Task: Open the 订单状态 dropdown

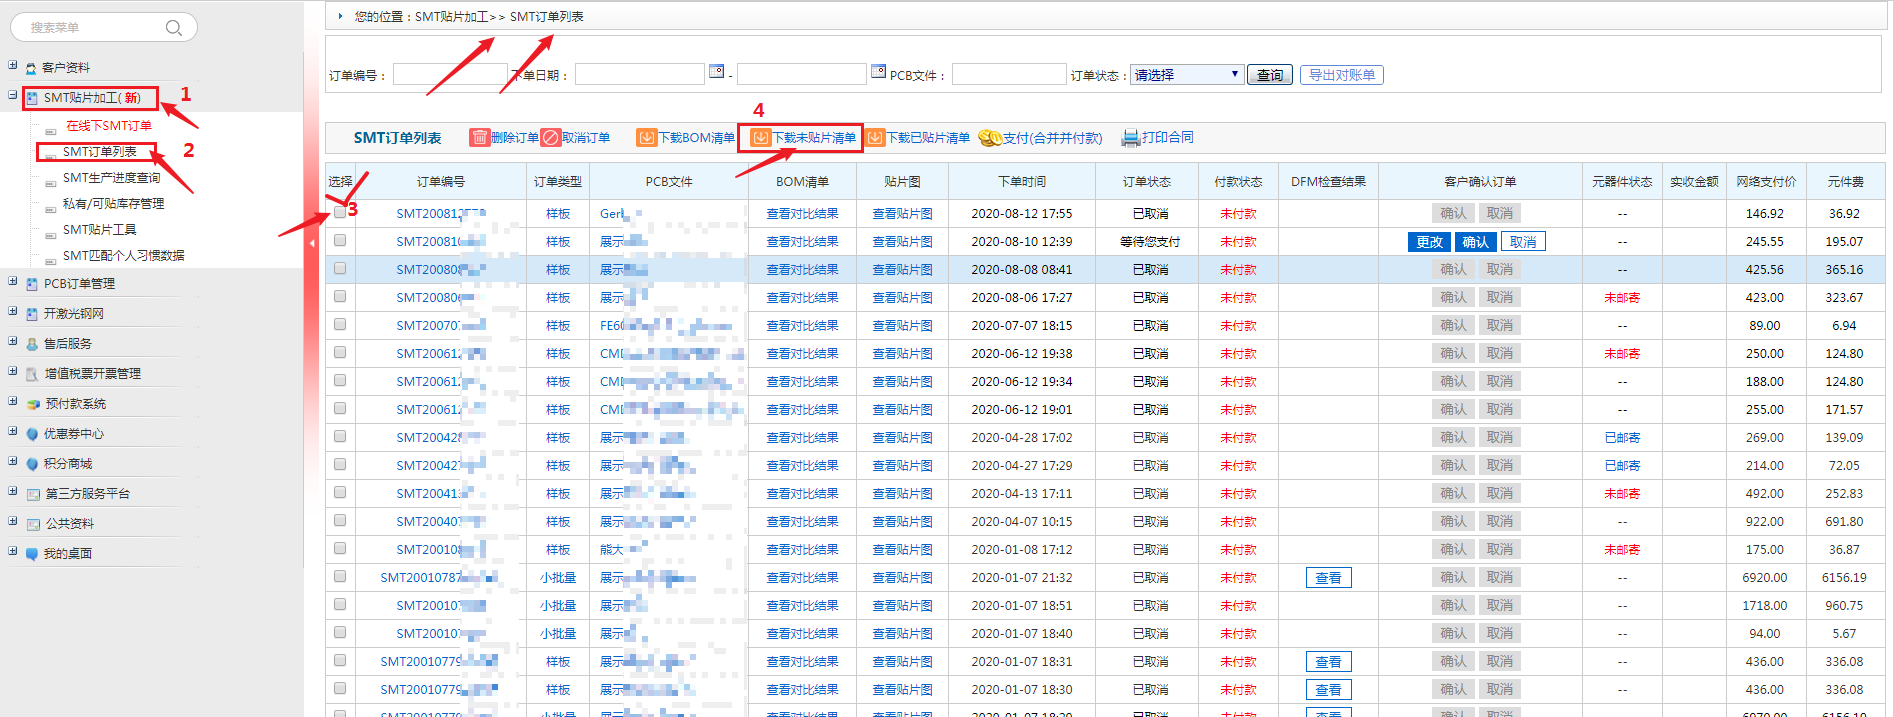Action: 1187,75
